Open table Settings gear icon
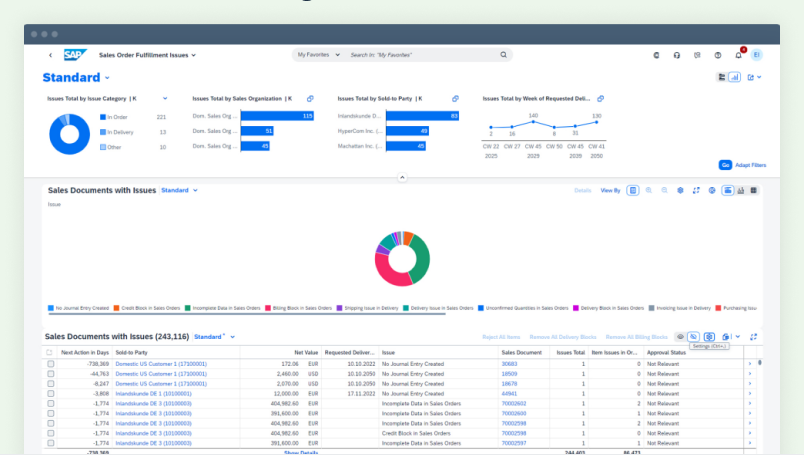804x455 pixels. pyautogui.click(x=709, y=337)
